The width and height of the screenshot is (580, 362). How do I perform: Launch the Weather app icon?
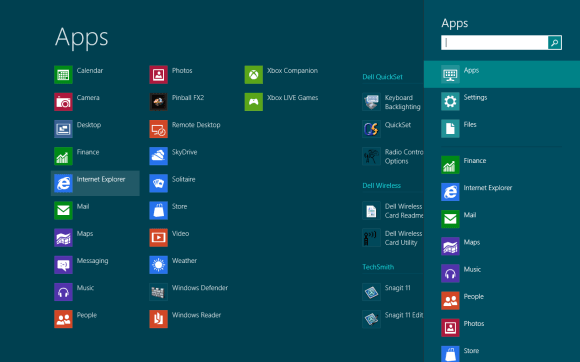click(158, 265)
